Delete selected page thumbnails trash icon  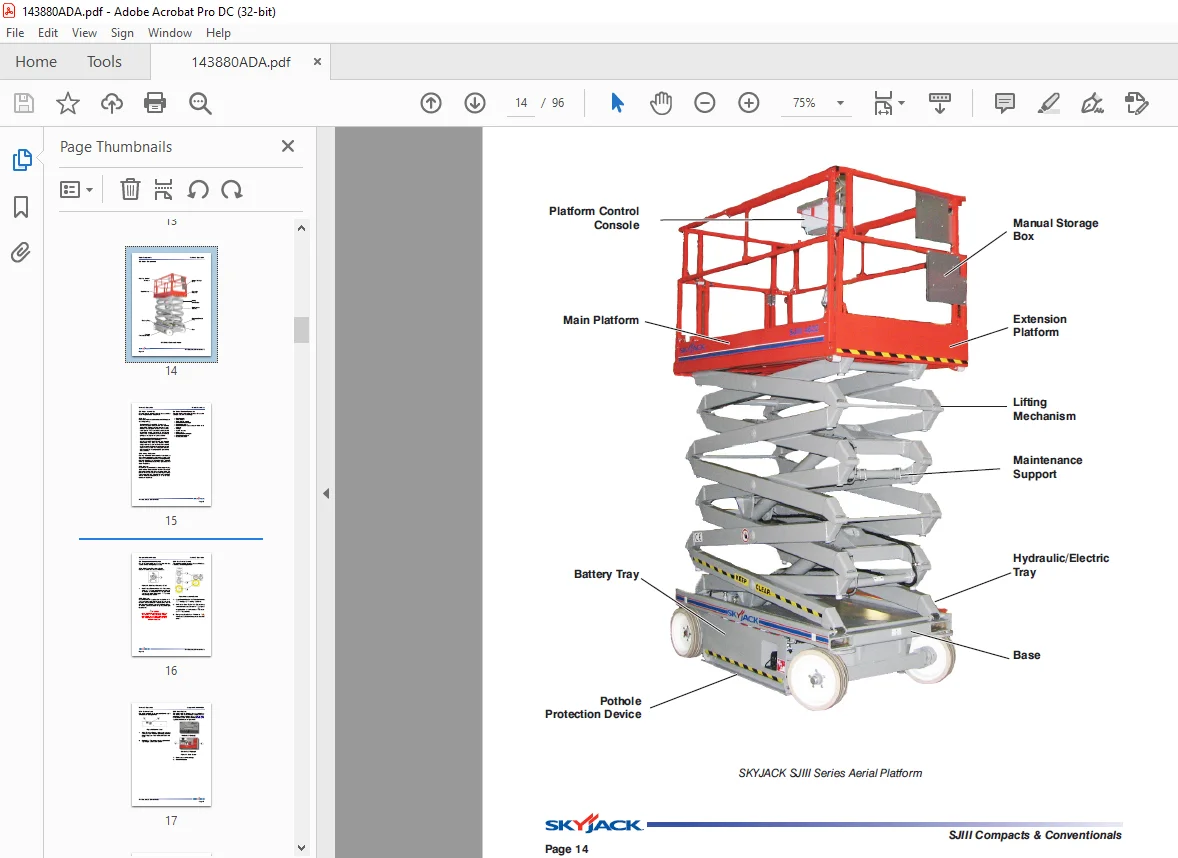click(x=130, y=189)
